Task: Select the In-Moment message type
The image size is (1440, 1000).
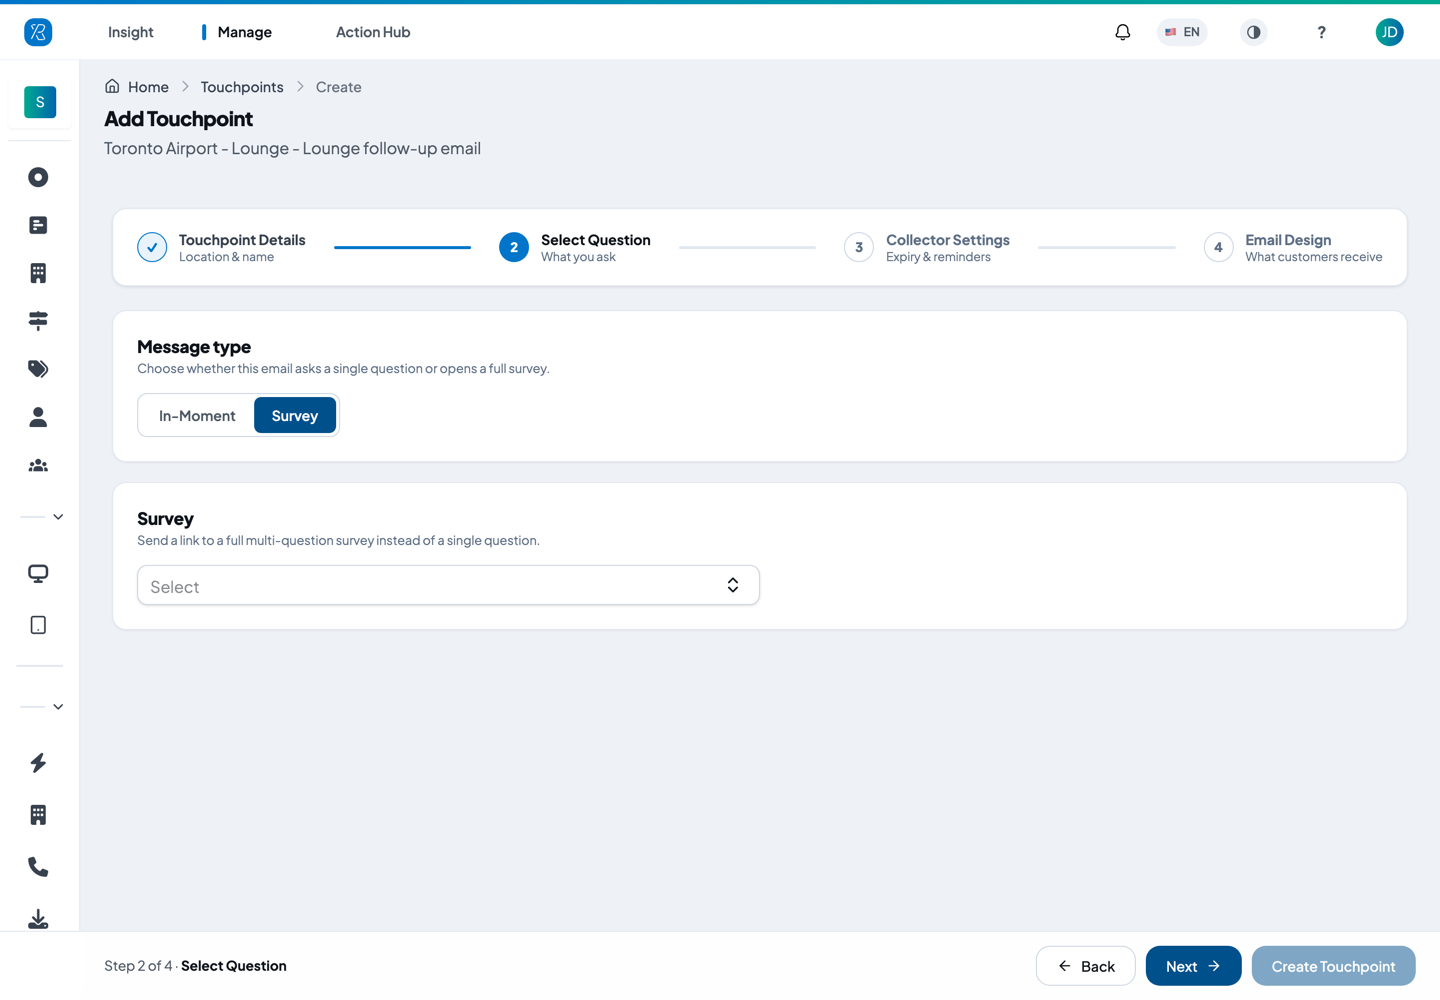Action: point(197,415)
